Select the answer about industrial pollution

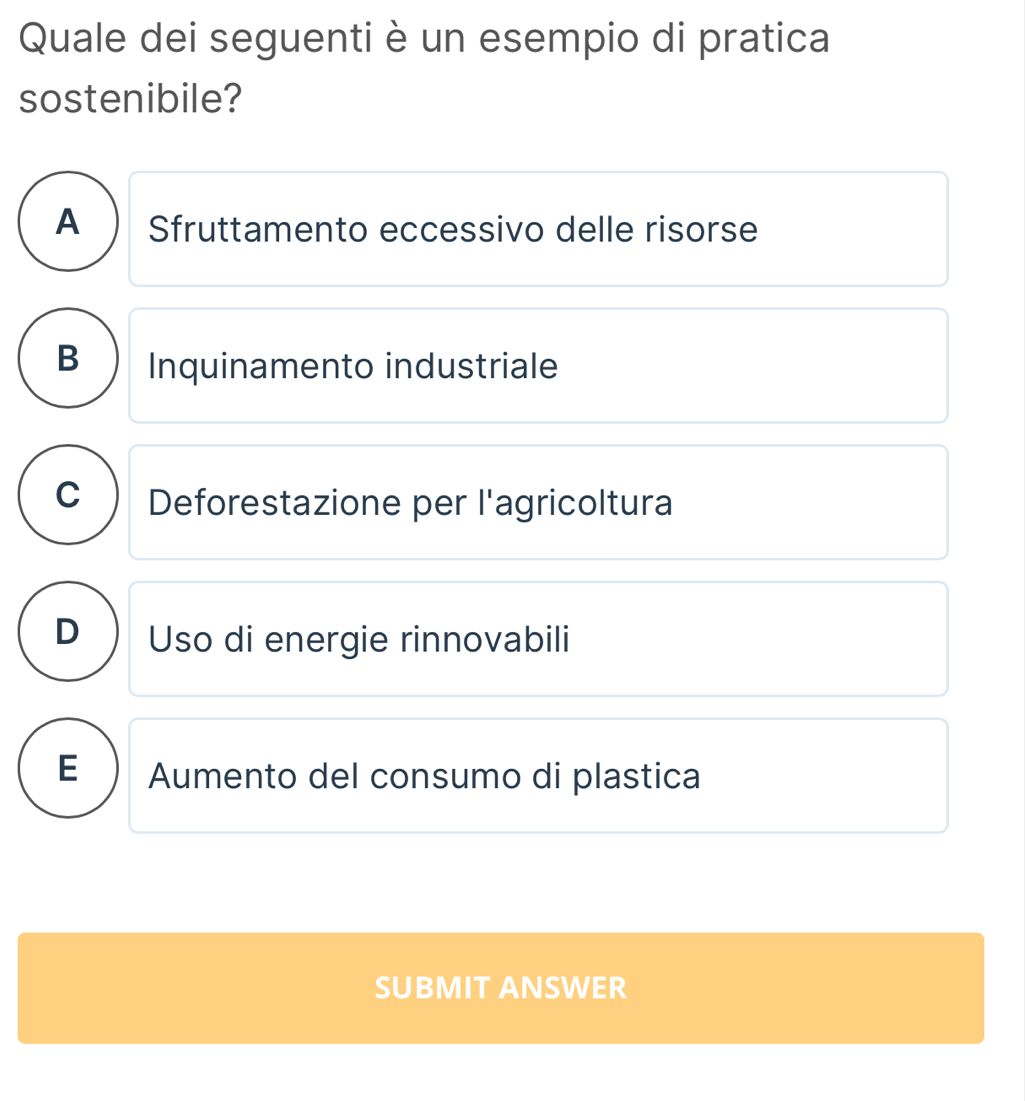[x=538, y=366]
